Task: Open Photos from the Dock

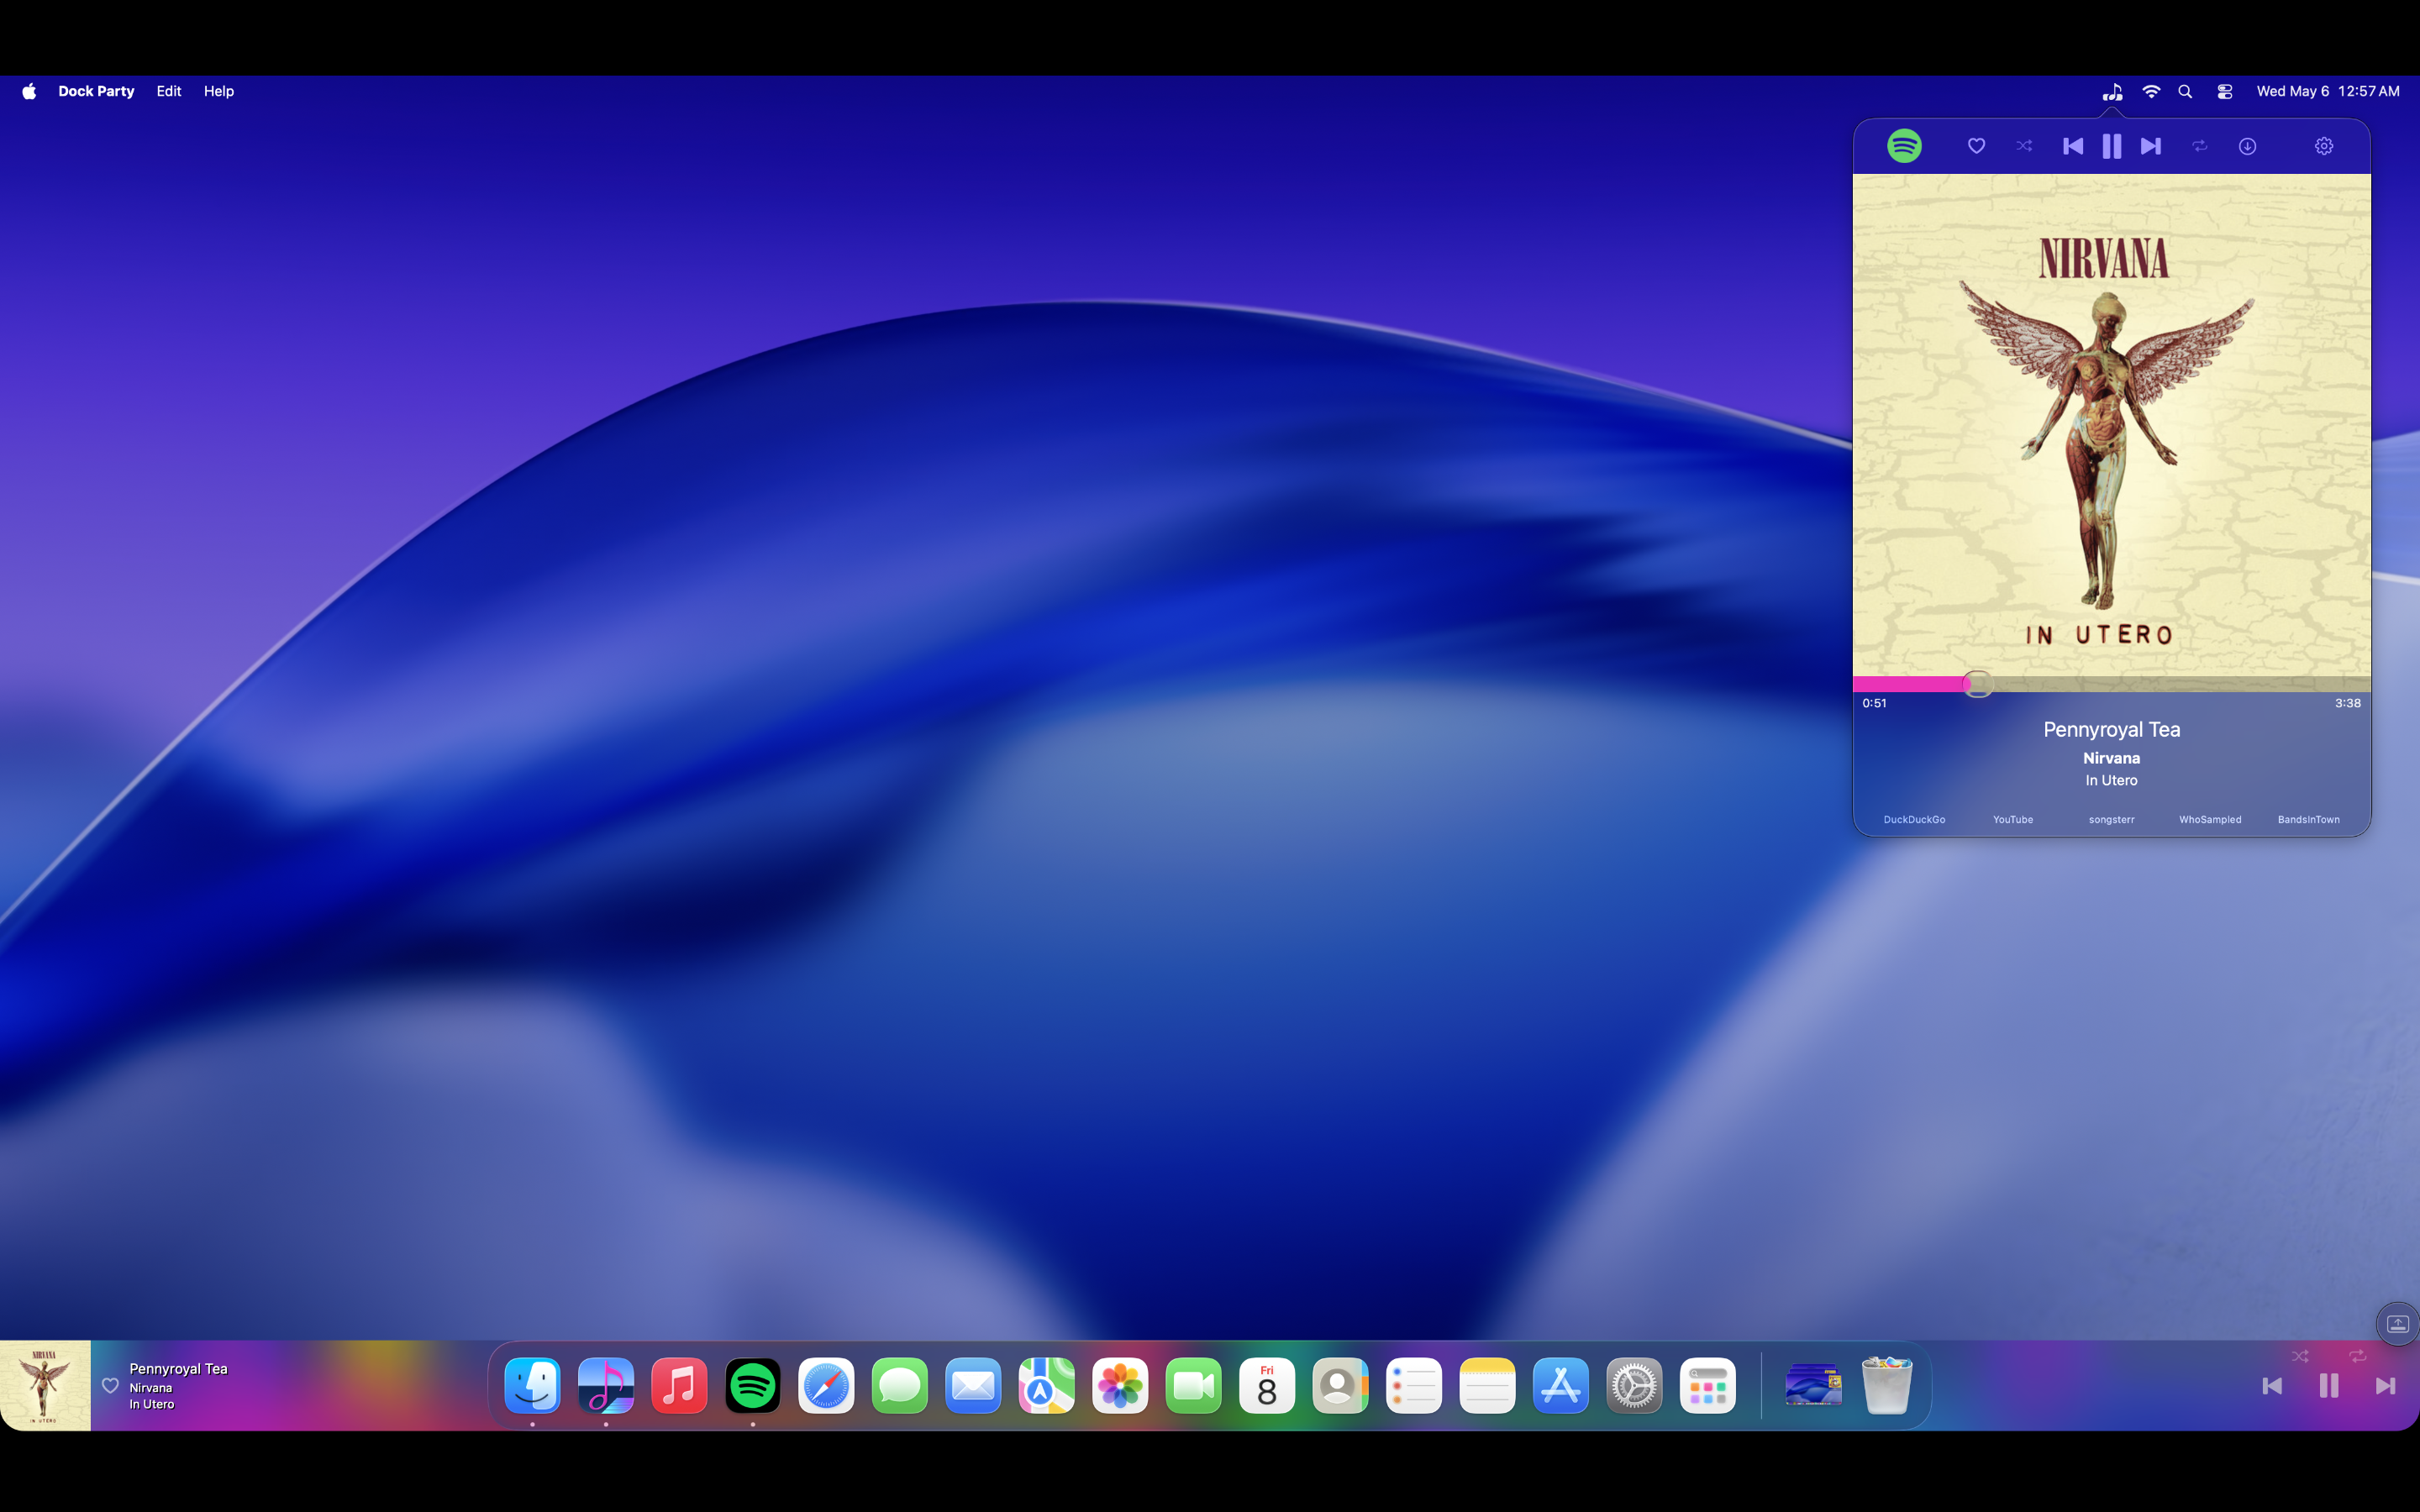Action: [x=1120, y=1386]
